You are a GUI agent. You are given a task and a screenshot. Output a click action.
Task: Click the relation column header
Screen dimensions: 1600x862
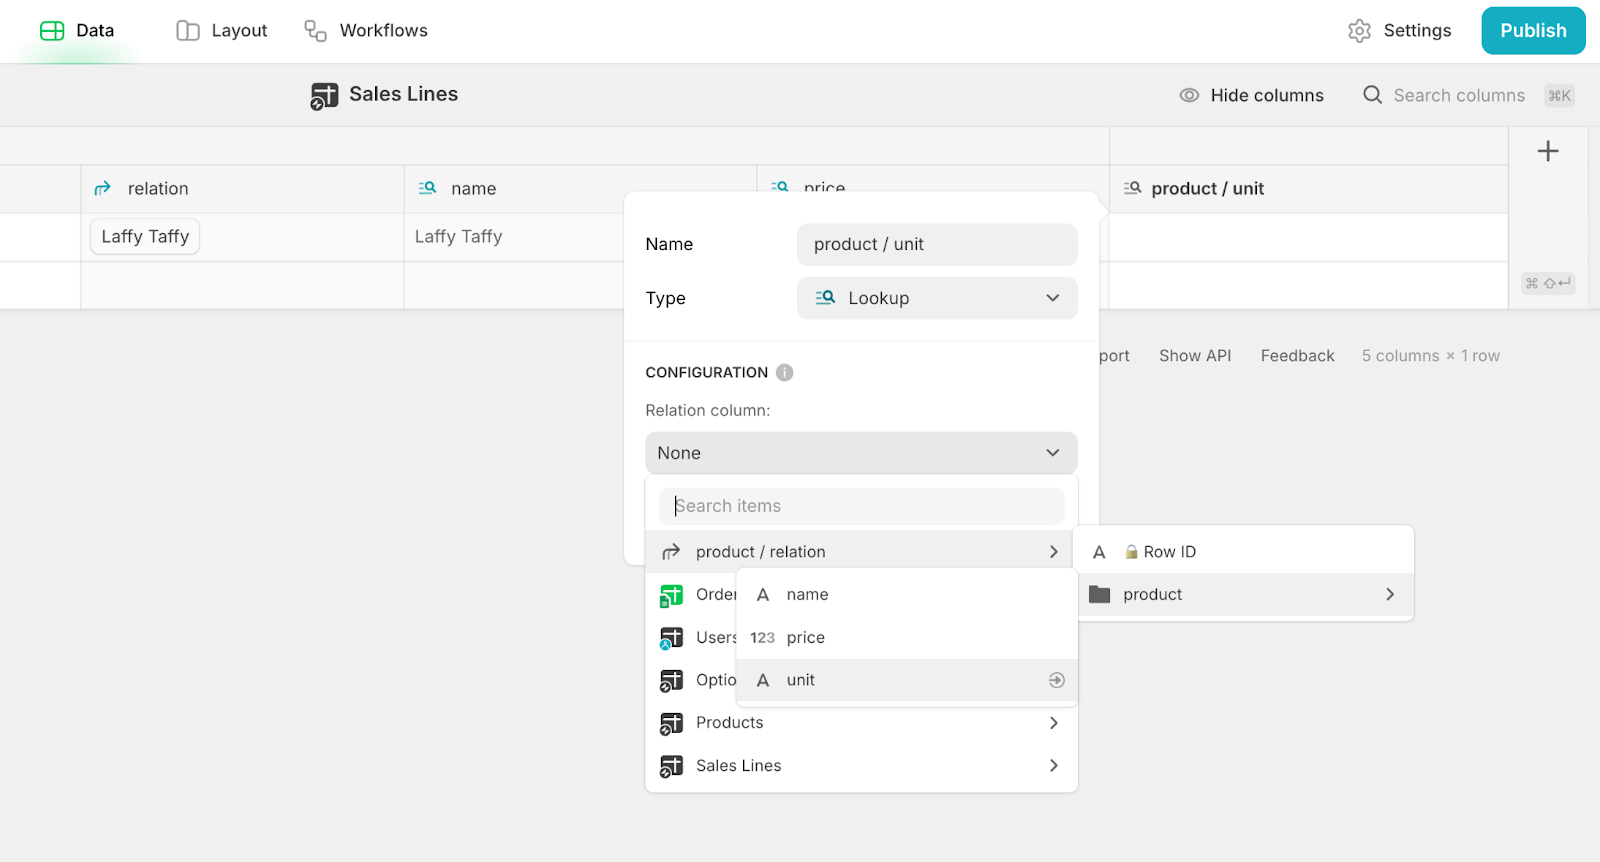(x=242, y=189)
